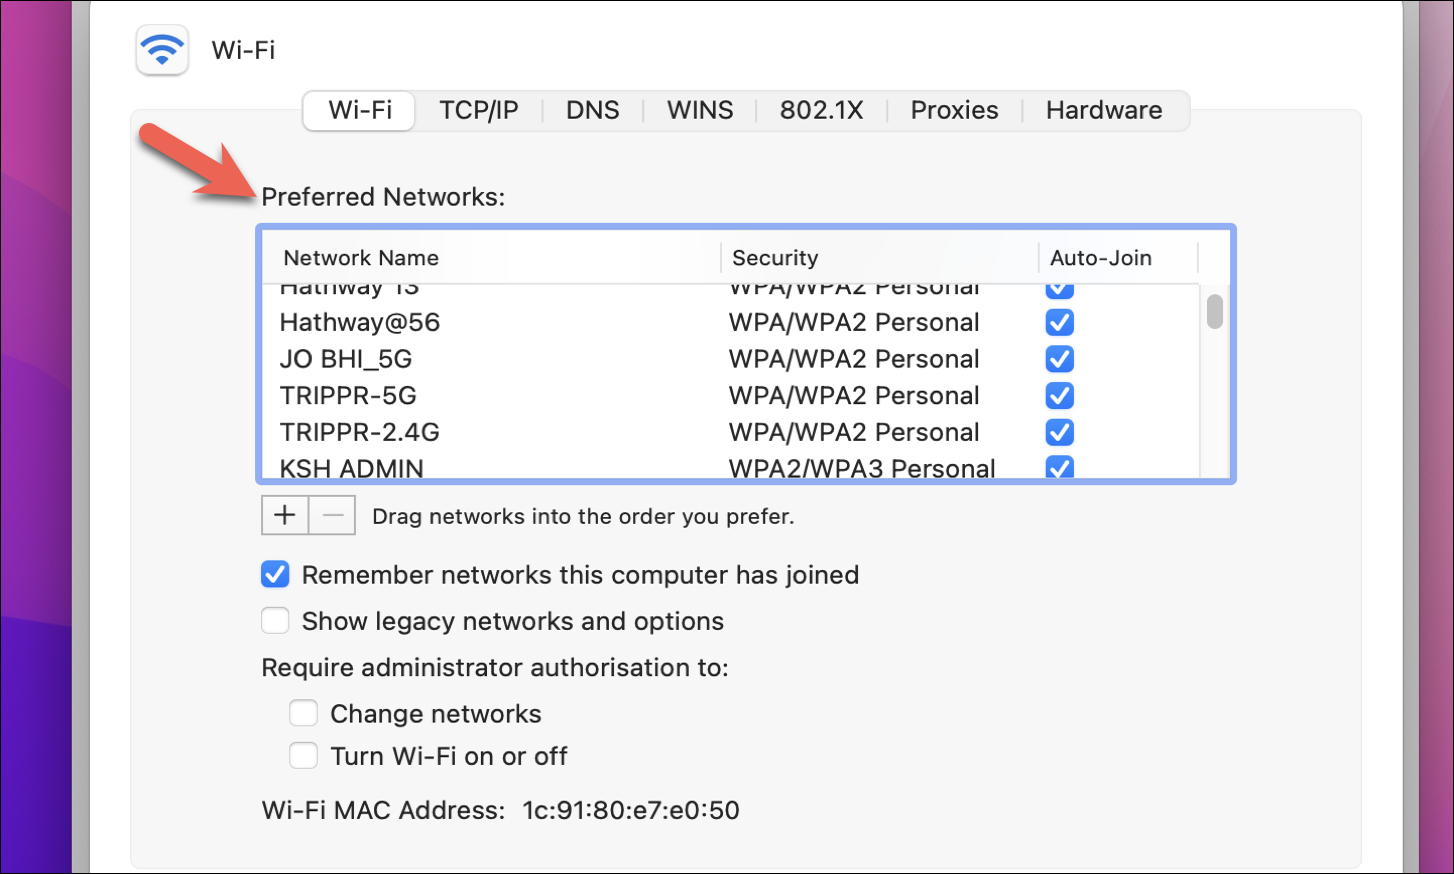Uncheck Auto-Join for JO BHI_5G
The width and height of the screenshot is (1454, 874).
click(x=1060, y=359)
